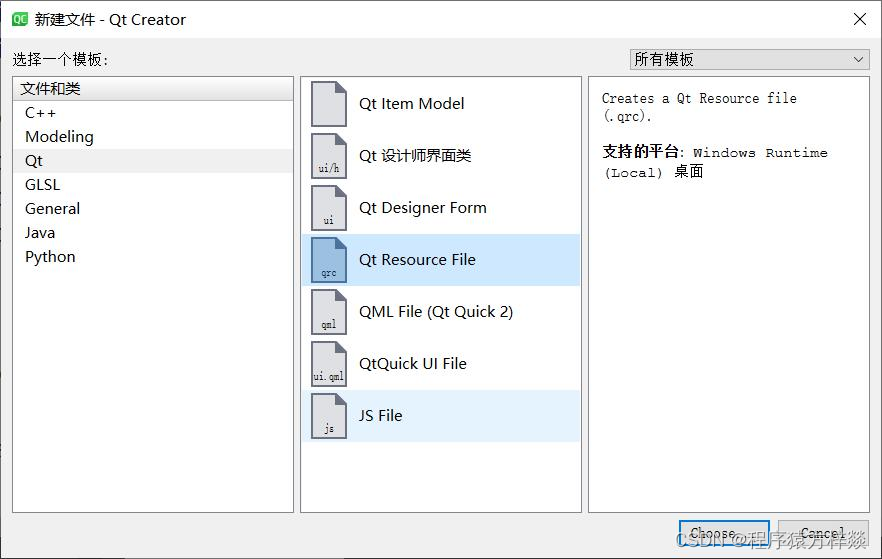Image resolution: width=882 pixels, height=559 pixels.
Task: Click the Qt Creator logo in title bar
Action: click(x=20, y=19)
